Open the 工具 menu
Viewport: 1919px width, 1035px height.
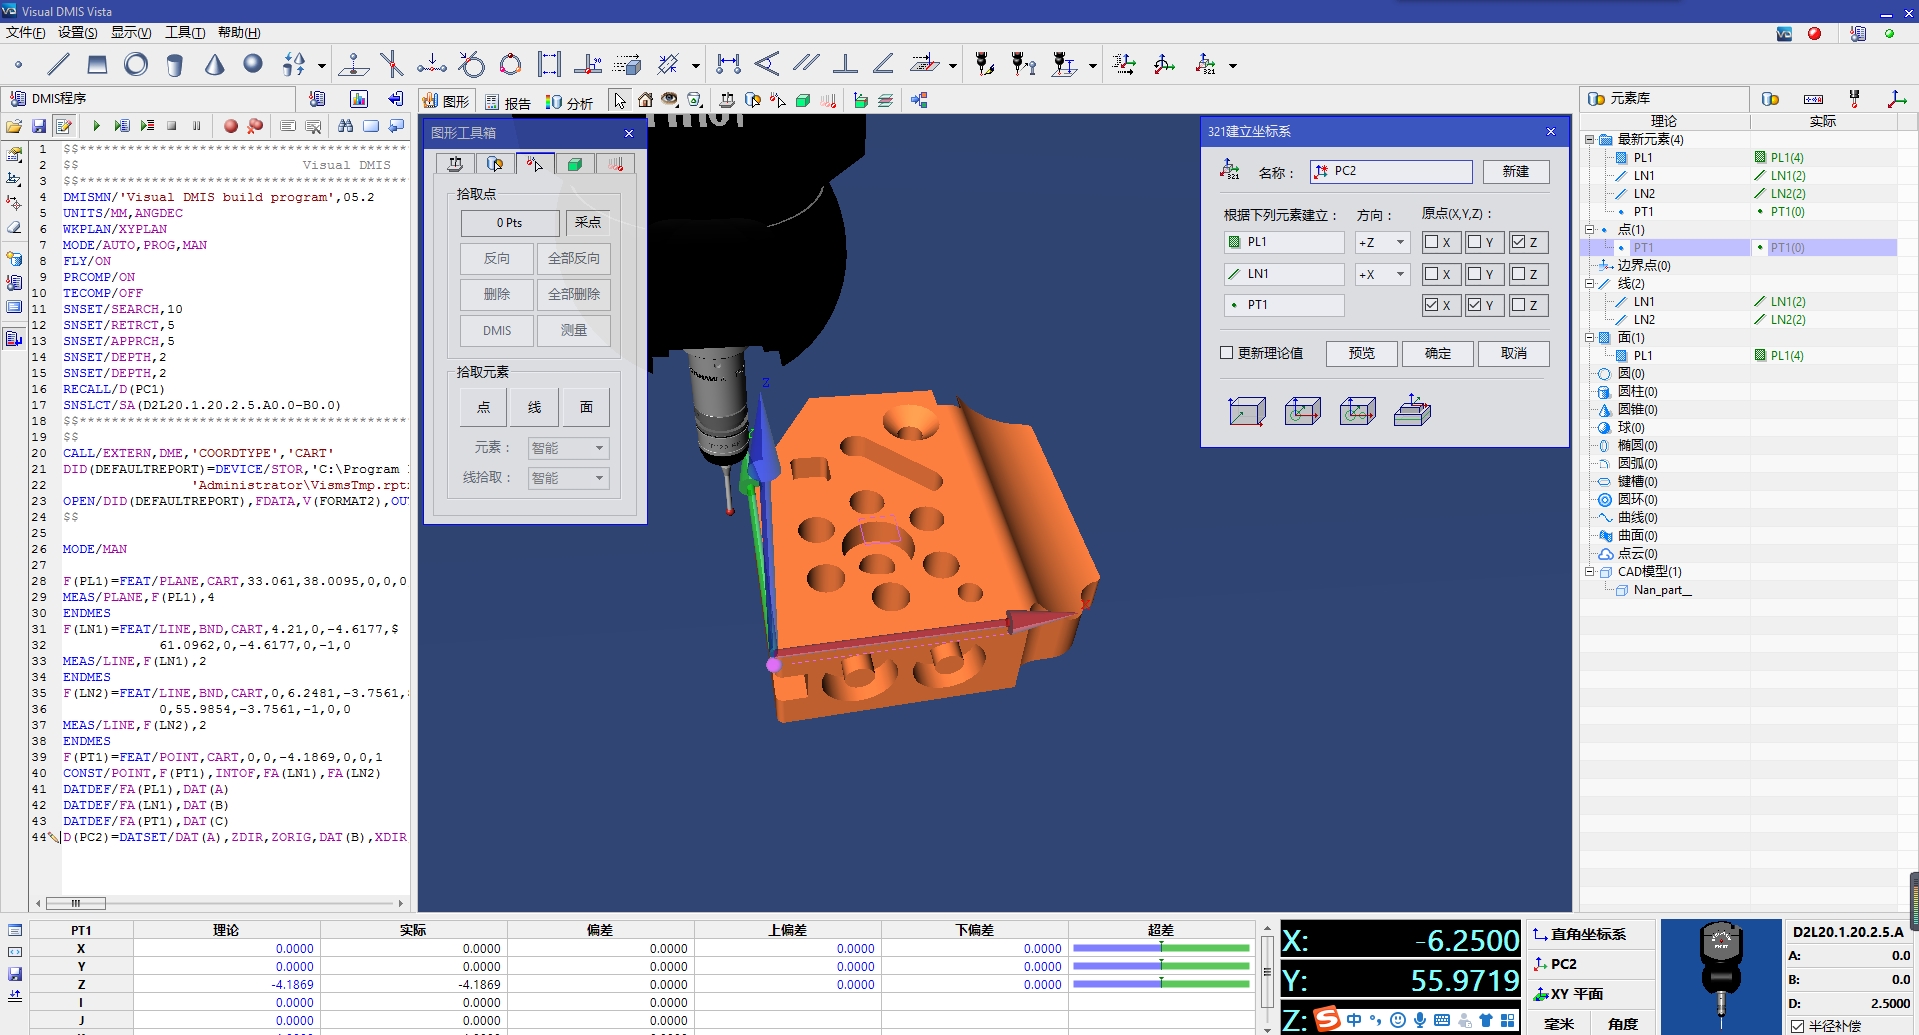[183, 32]
